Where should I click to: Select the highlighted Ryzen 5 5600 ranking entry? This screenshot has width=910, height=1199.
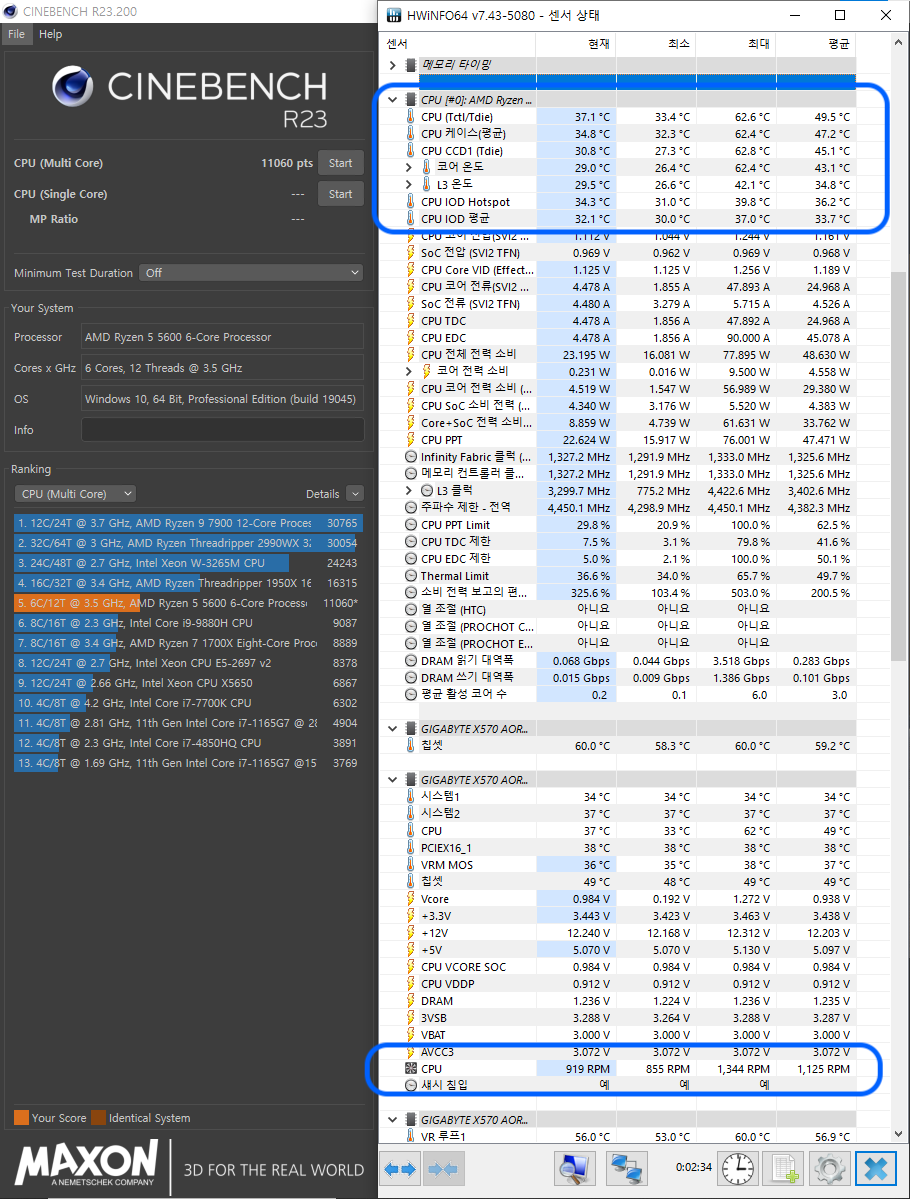(188, 603)
